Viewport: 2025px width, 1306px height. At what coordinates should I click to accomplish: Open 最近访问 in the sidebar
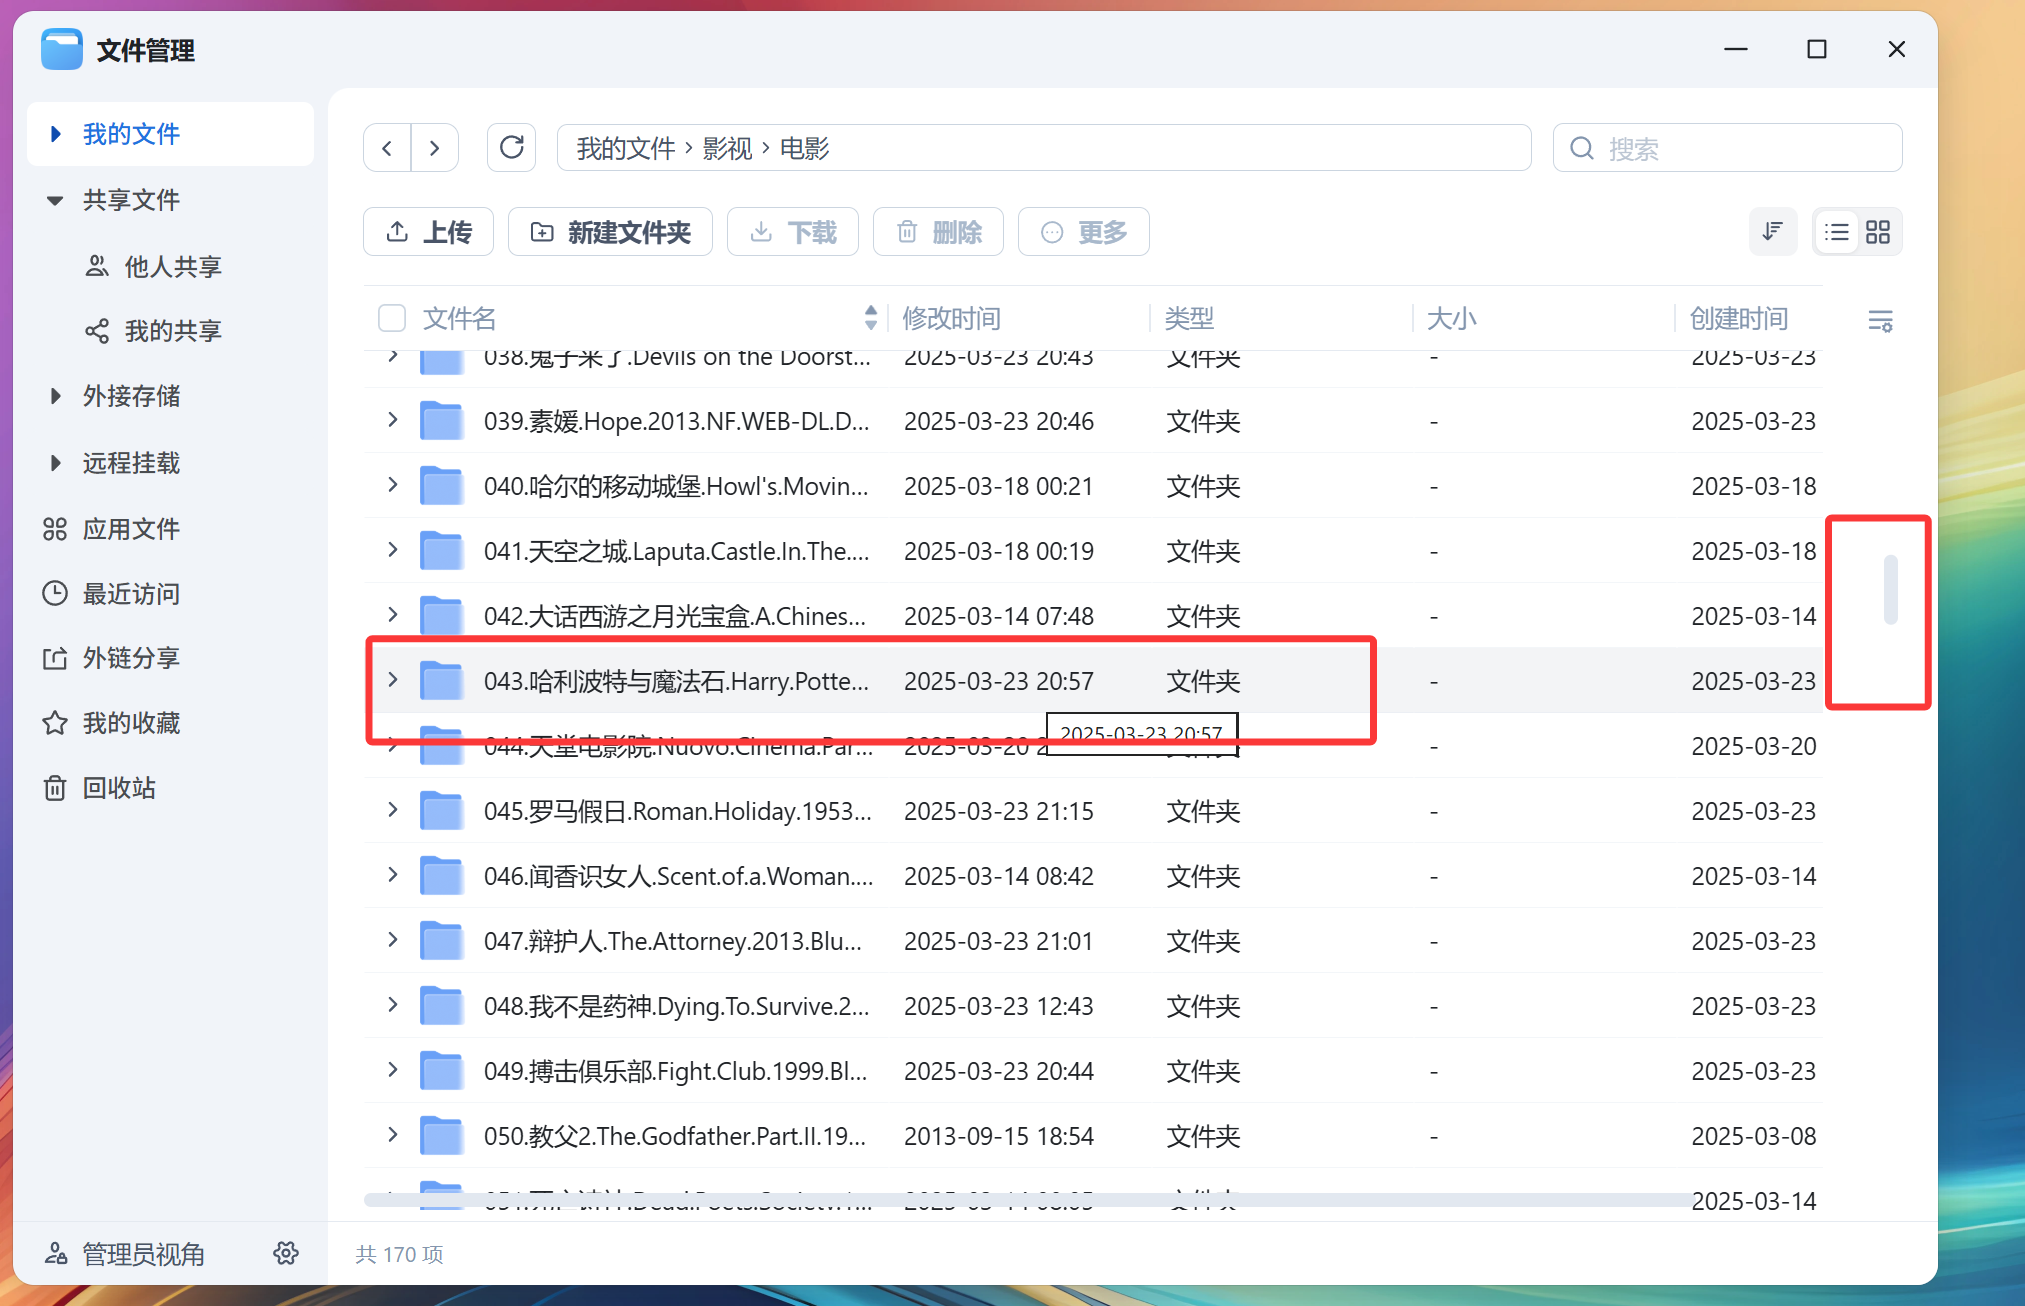[x=130, y=594]
